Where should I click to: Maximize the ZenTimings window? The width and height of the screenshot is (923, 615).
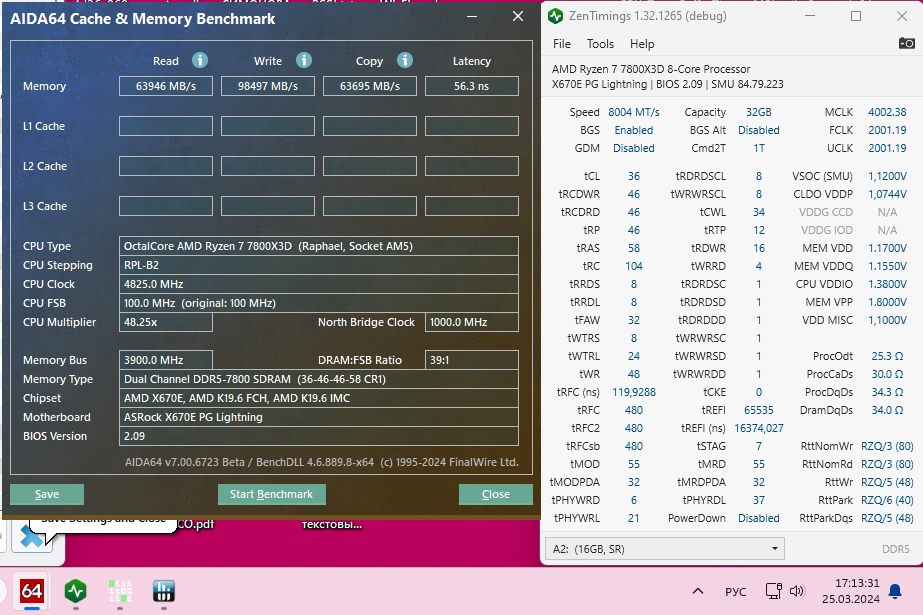(856, 16)
